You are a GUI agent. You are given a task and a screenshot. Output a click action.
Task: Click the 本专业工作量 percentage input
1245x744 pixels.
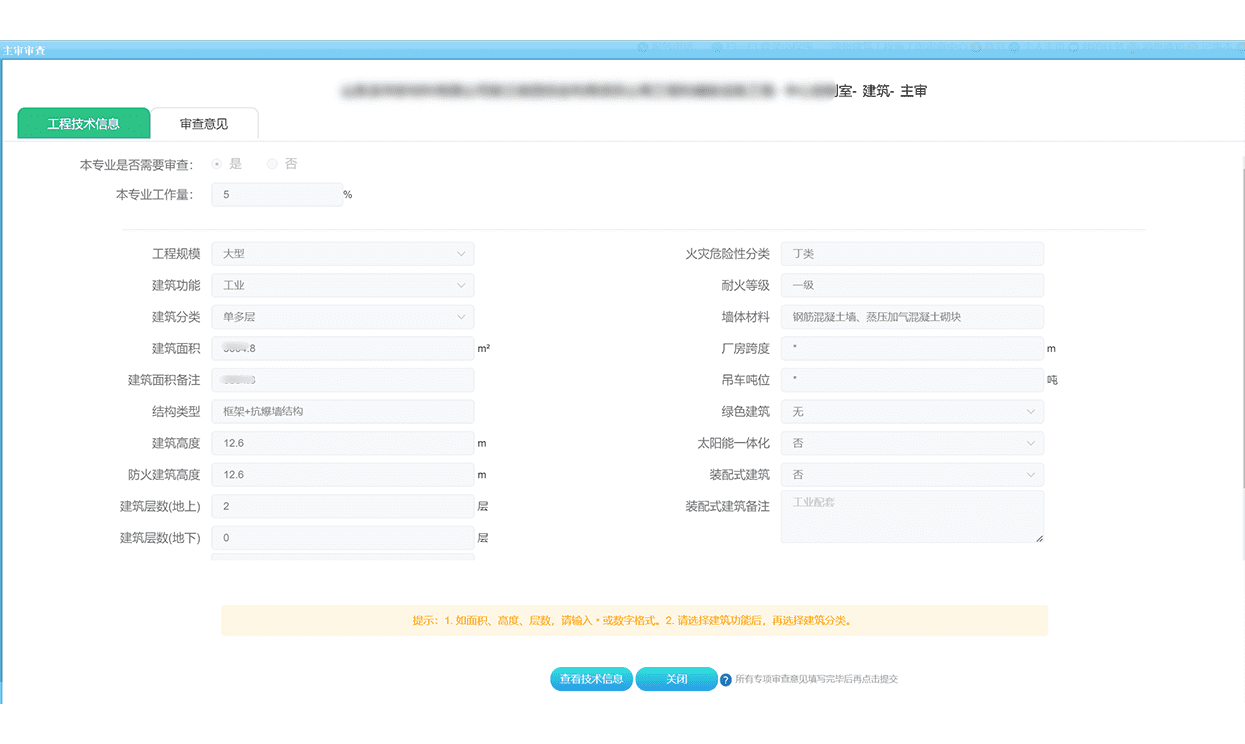[276, 194]
